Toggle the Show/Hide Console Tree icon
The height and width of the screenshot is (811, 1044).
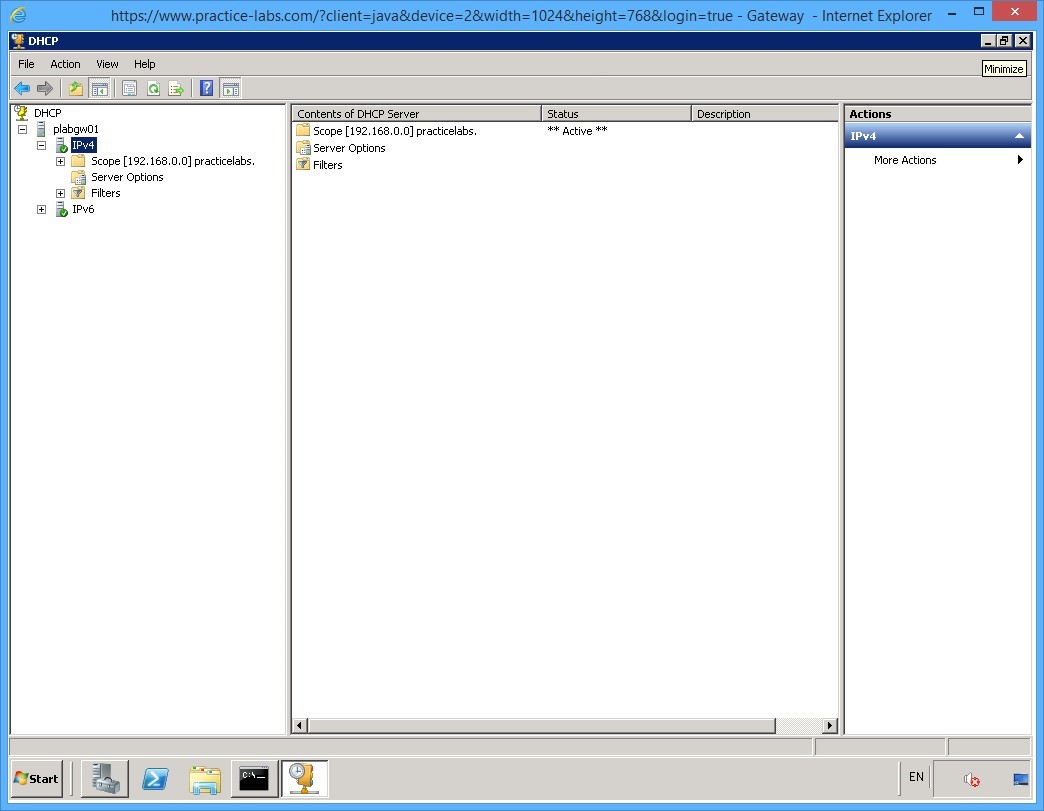pyautogui.click(x=101, y=88)
